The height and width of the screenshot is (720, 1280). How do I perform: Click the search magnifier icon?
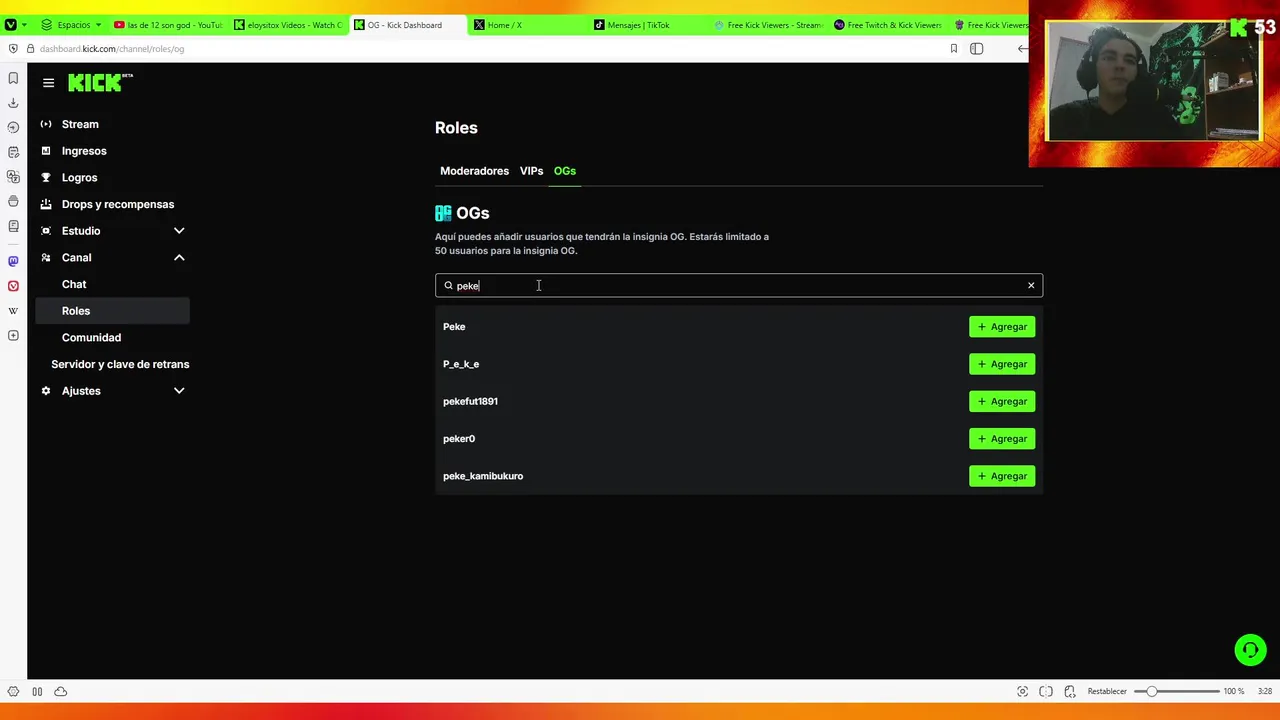pyautogui.click(x=448, y=286)
